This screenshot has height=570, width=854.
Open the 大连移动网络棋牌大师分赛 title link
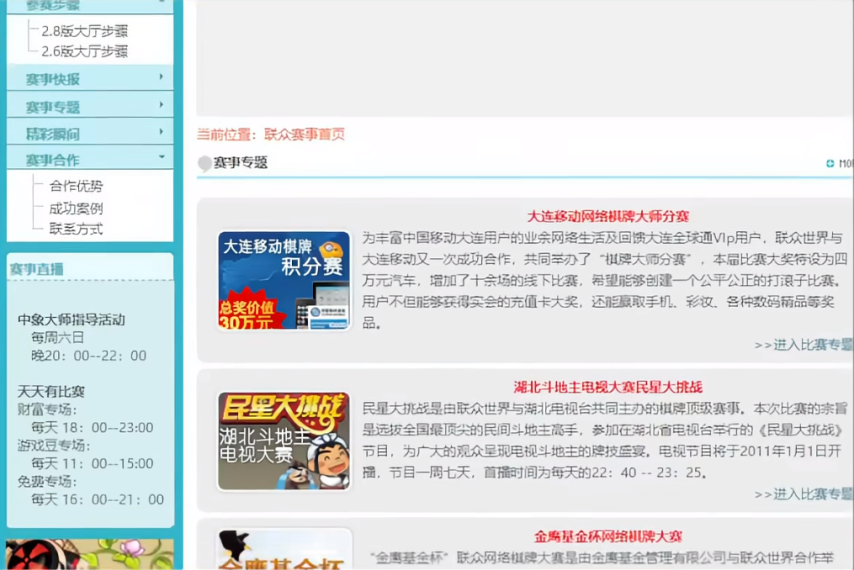pyautogui.click(x=608, y=216)
